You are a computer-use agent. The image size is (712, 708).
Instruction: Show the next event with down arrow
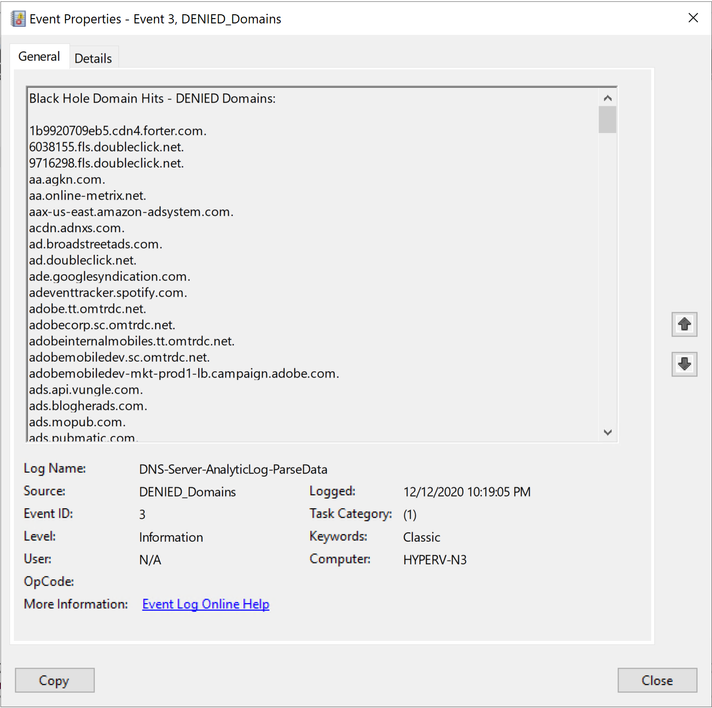tap(684, 364)
